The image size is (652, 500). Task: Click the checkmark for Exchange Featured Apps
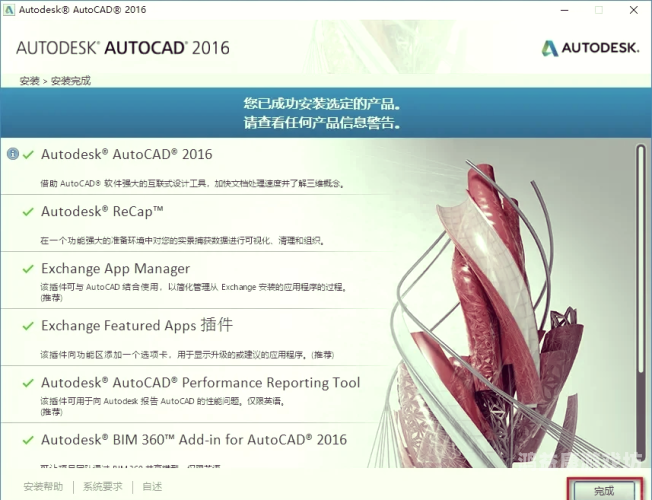29,326
